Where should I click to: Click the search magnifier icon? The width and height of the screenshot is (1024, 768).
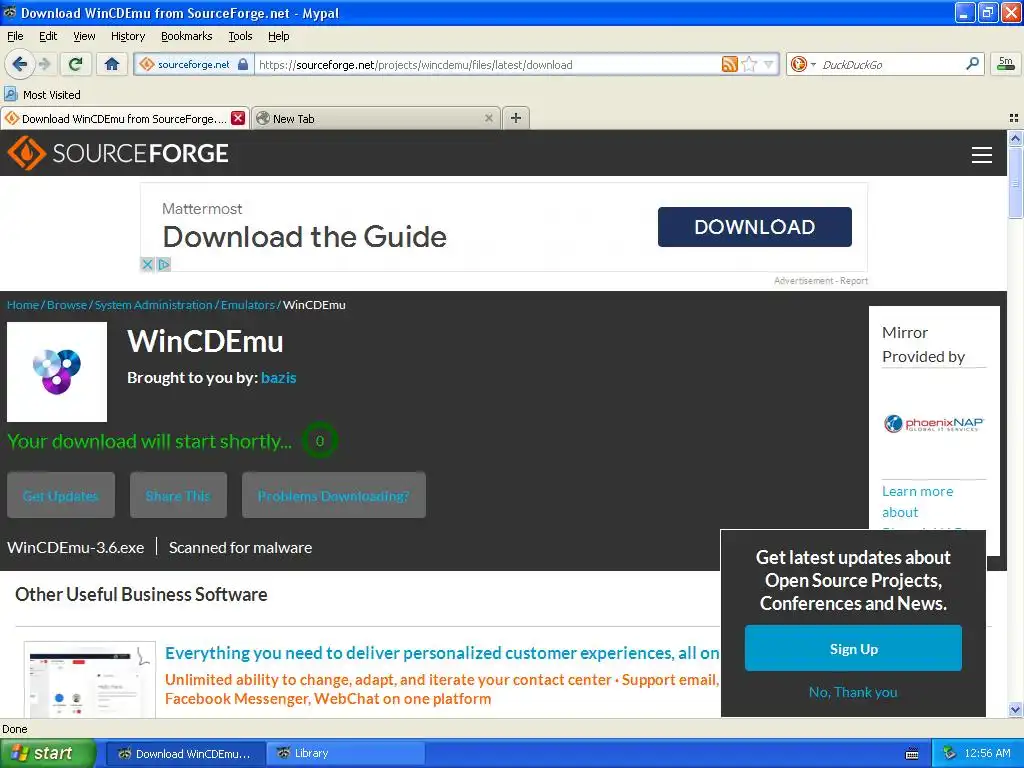point(972,64)
